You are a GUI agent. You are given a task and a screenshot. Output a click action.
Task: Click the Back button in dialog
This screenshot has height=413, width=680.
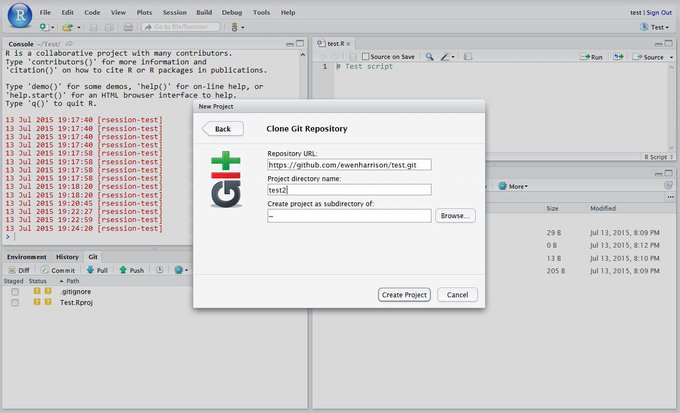[x=222, y=129]
